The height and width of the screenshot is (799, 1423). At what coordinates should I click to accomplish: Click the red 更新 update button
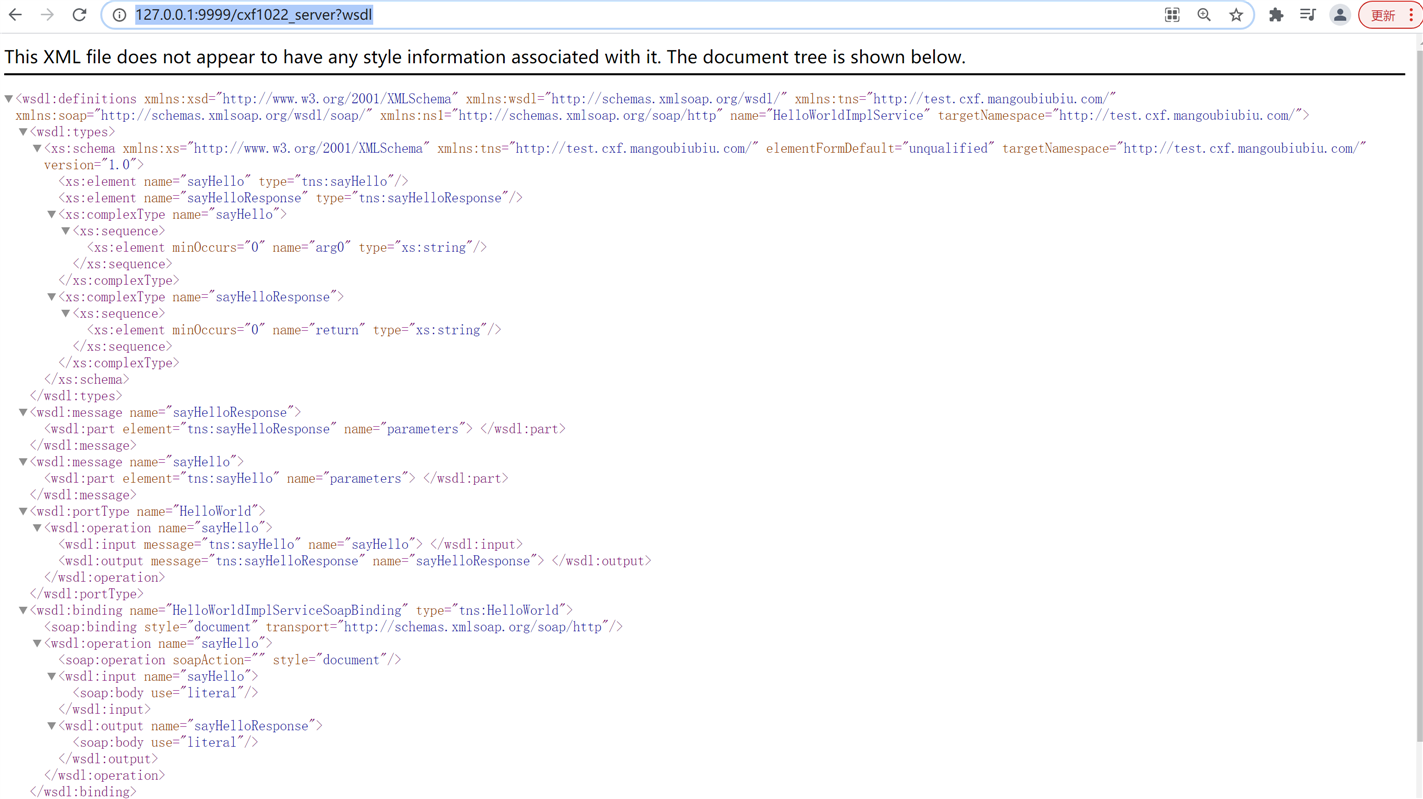[x=1383, y=15]
